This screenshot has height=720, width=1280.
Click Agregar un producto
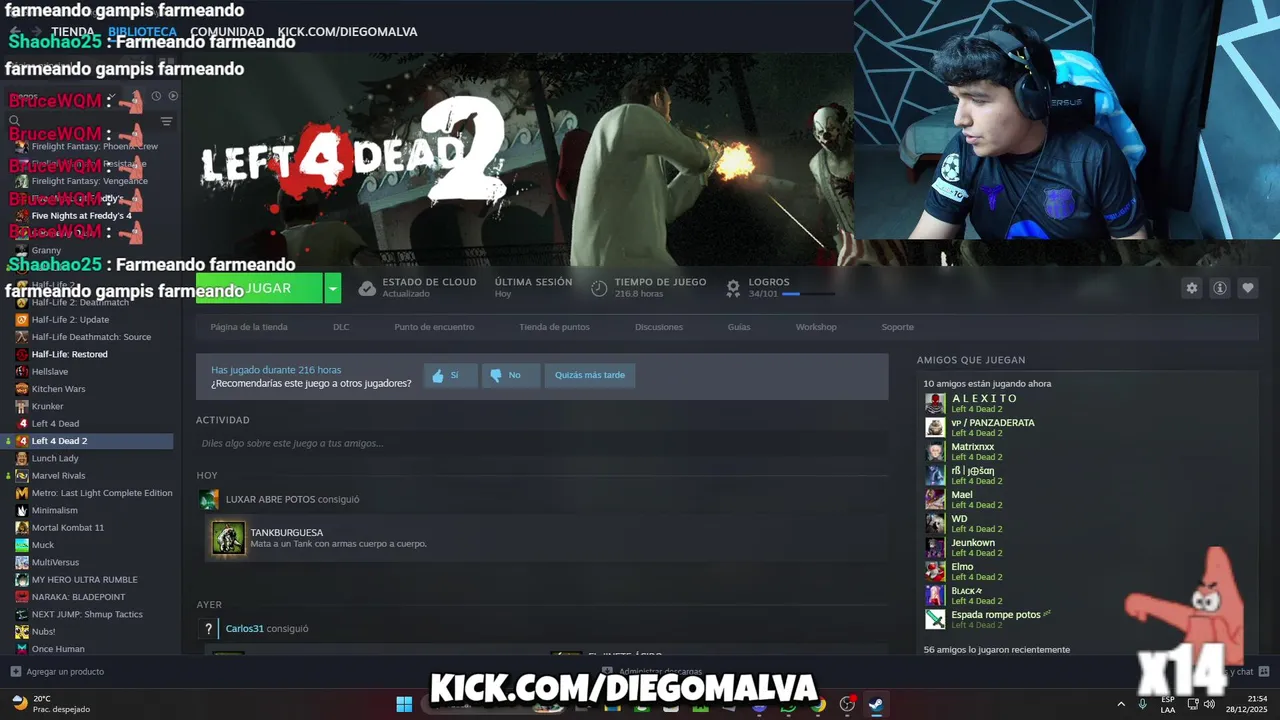(x=57, y=672)
